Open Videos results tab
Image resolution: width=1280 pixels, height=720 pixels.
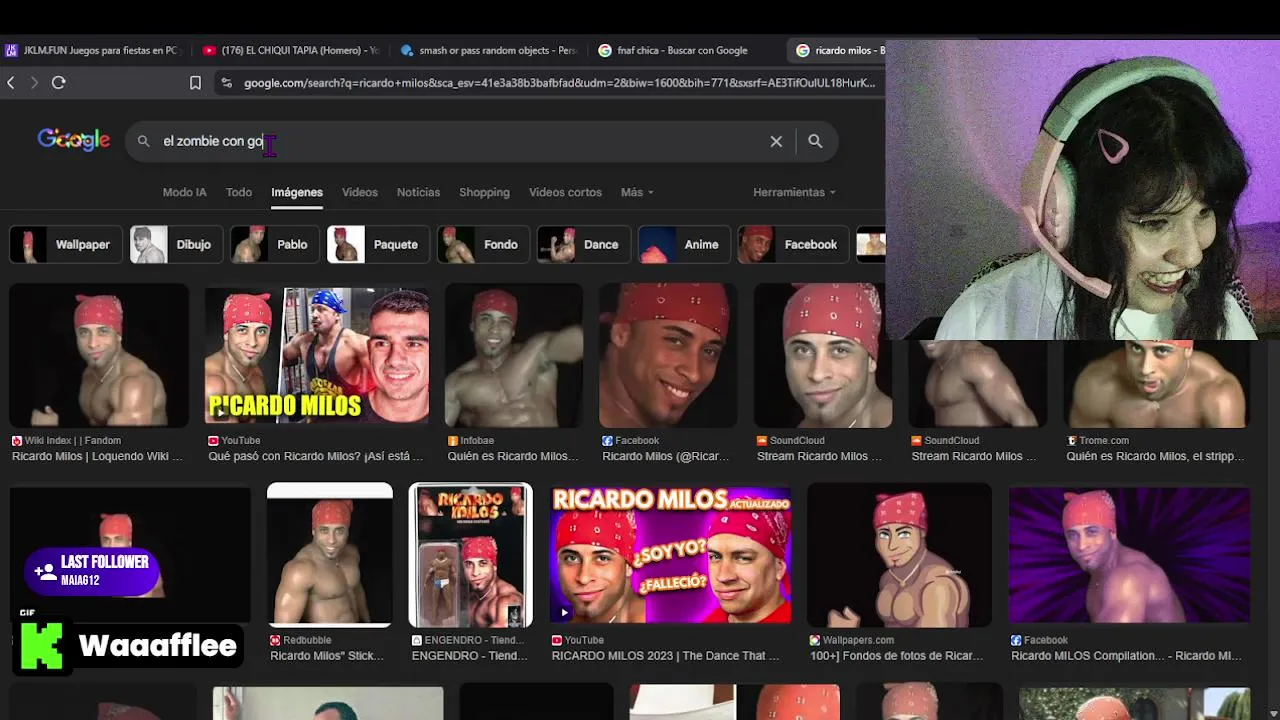pos(360,192)
